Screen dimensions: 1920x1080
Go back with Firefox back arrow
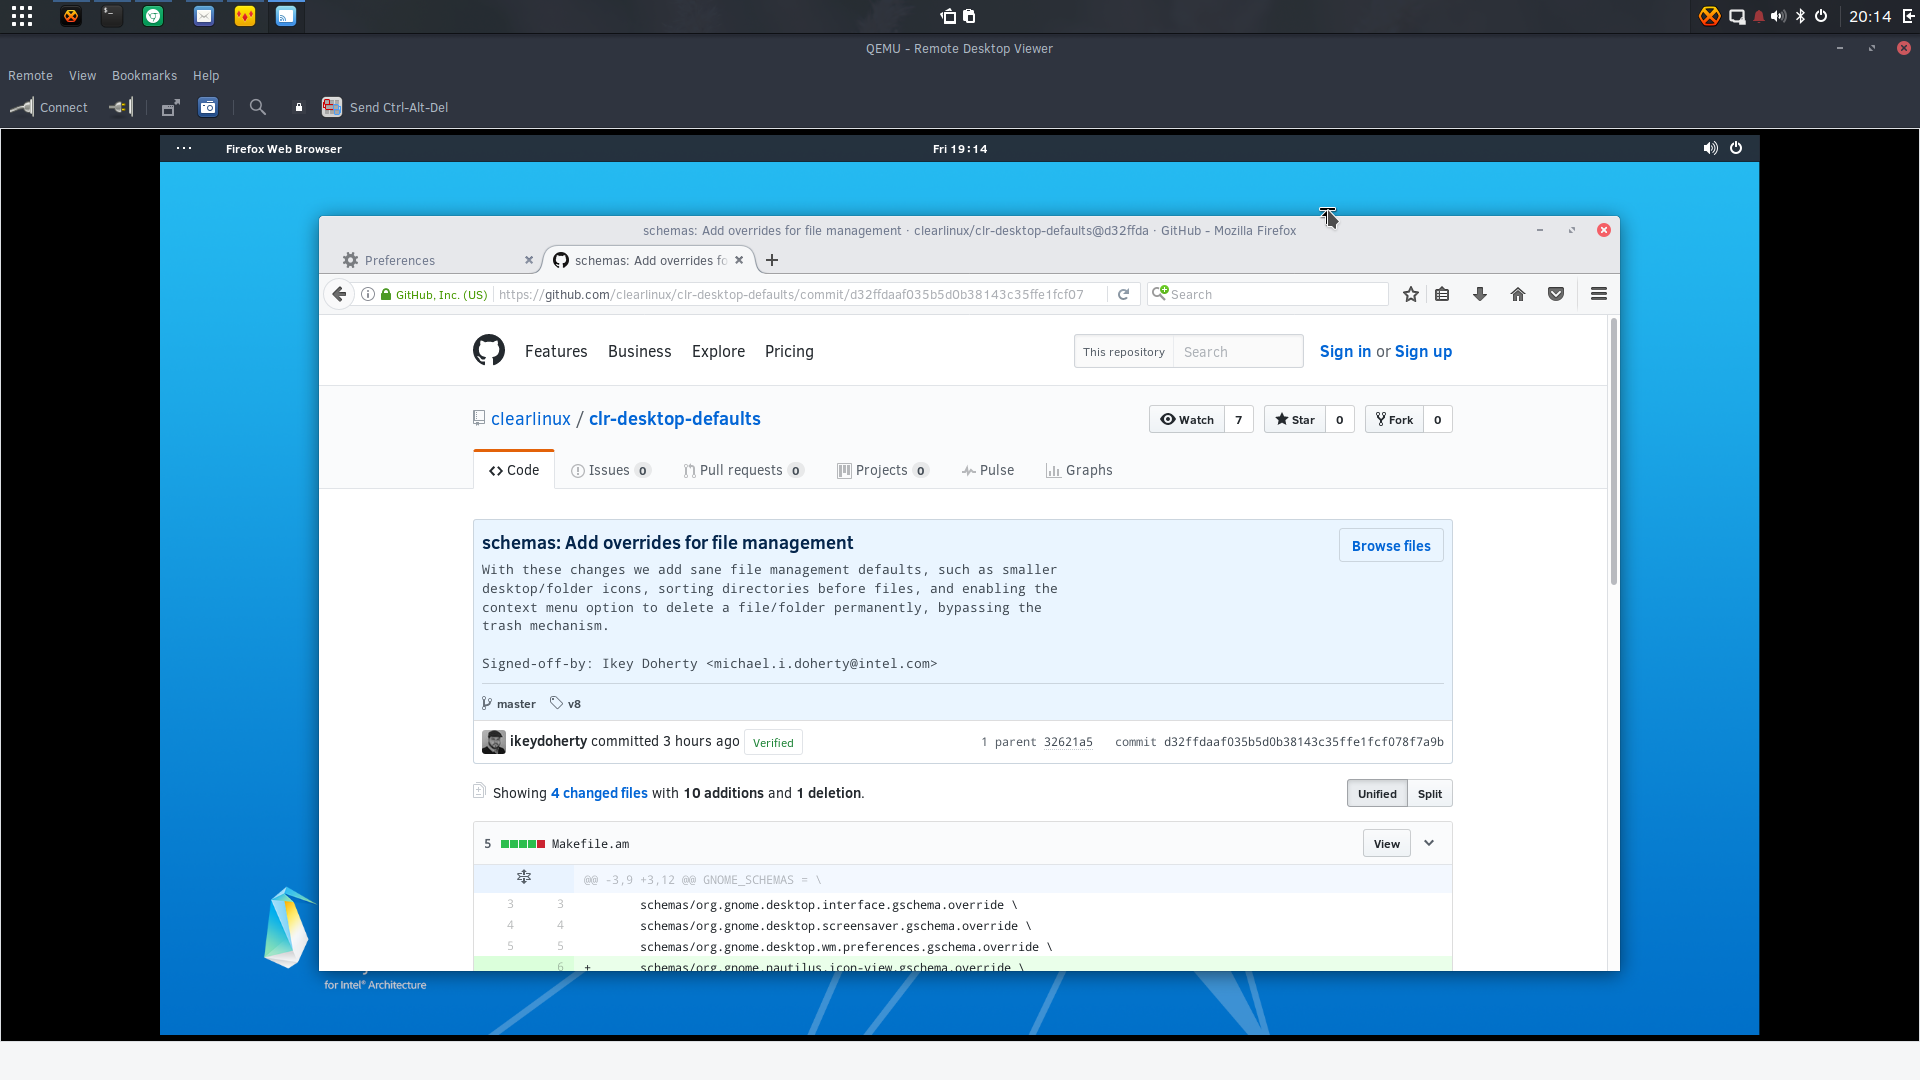[340, 294]
